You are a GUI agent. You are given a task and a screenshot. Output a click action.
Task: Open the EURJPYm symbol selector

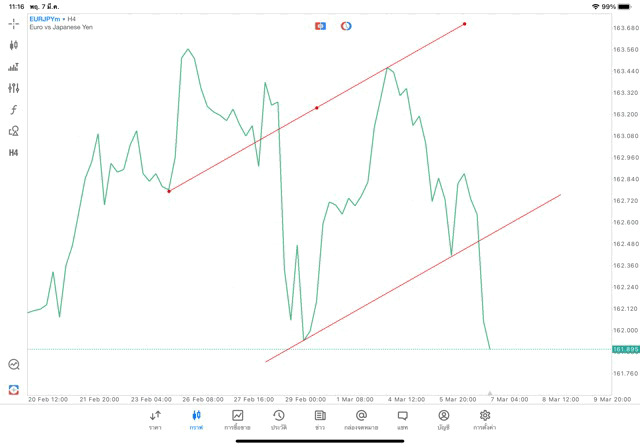[48, 19]
